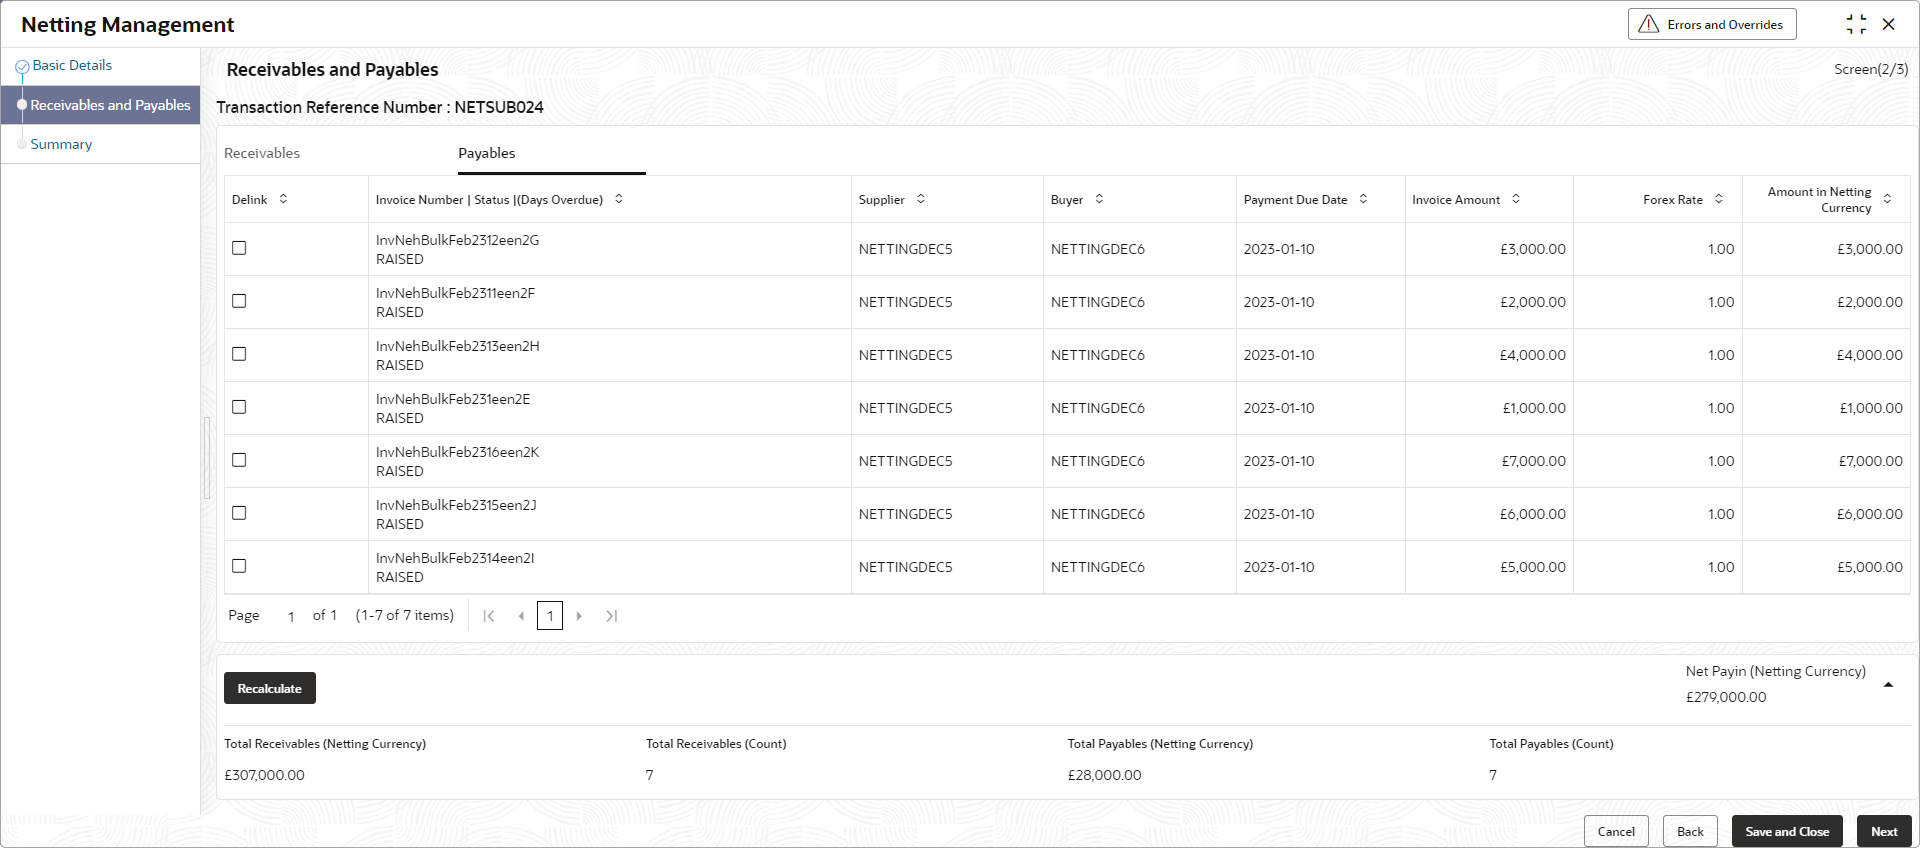The height and width of the screenshot is (848, 1920).
Task: Click the Screen(2/3) indicator
Action: [x=1871, y=69]
